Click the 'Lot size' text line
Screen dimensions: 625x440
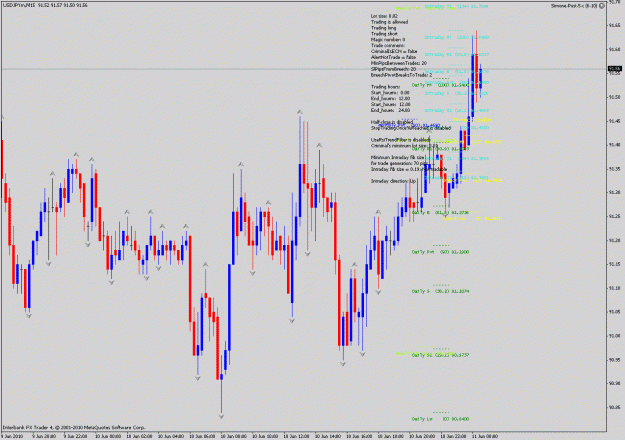384,16
